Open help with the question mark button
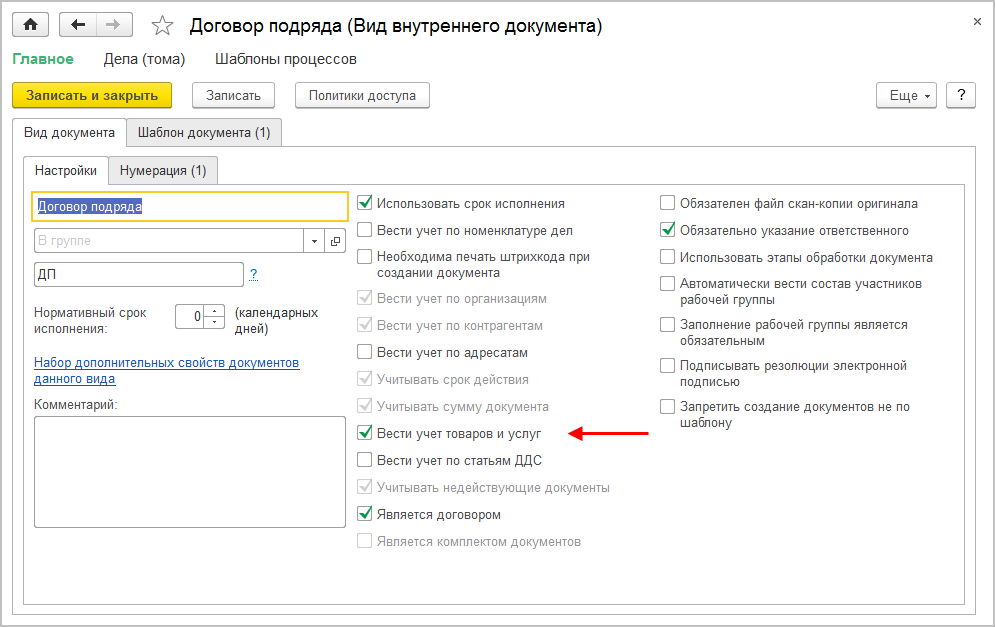Image resolution: width=995 pixels, height=627 pixels. (961, 95)
